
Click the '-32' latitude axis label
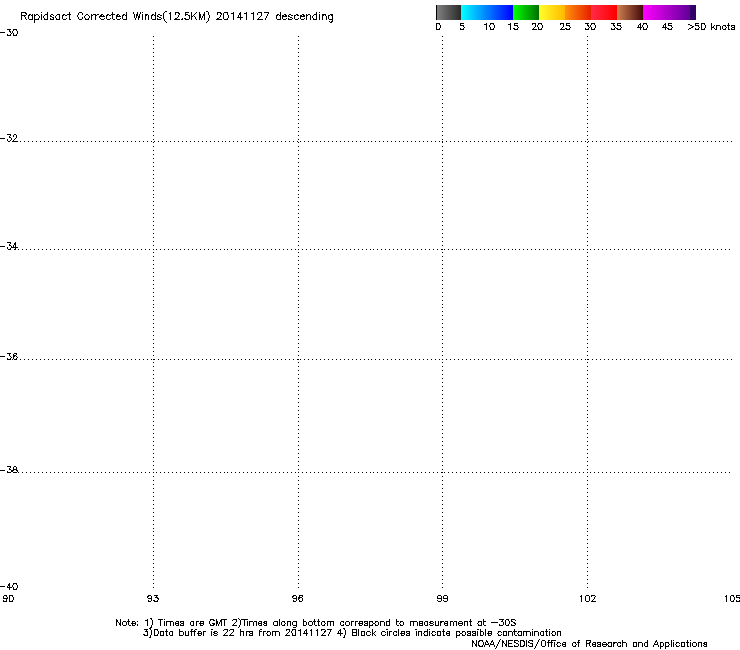coord(9,138)
